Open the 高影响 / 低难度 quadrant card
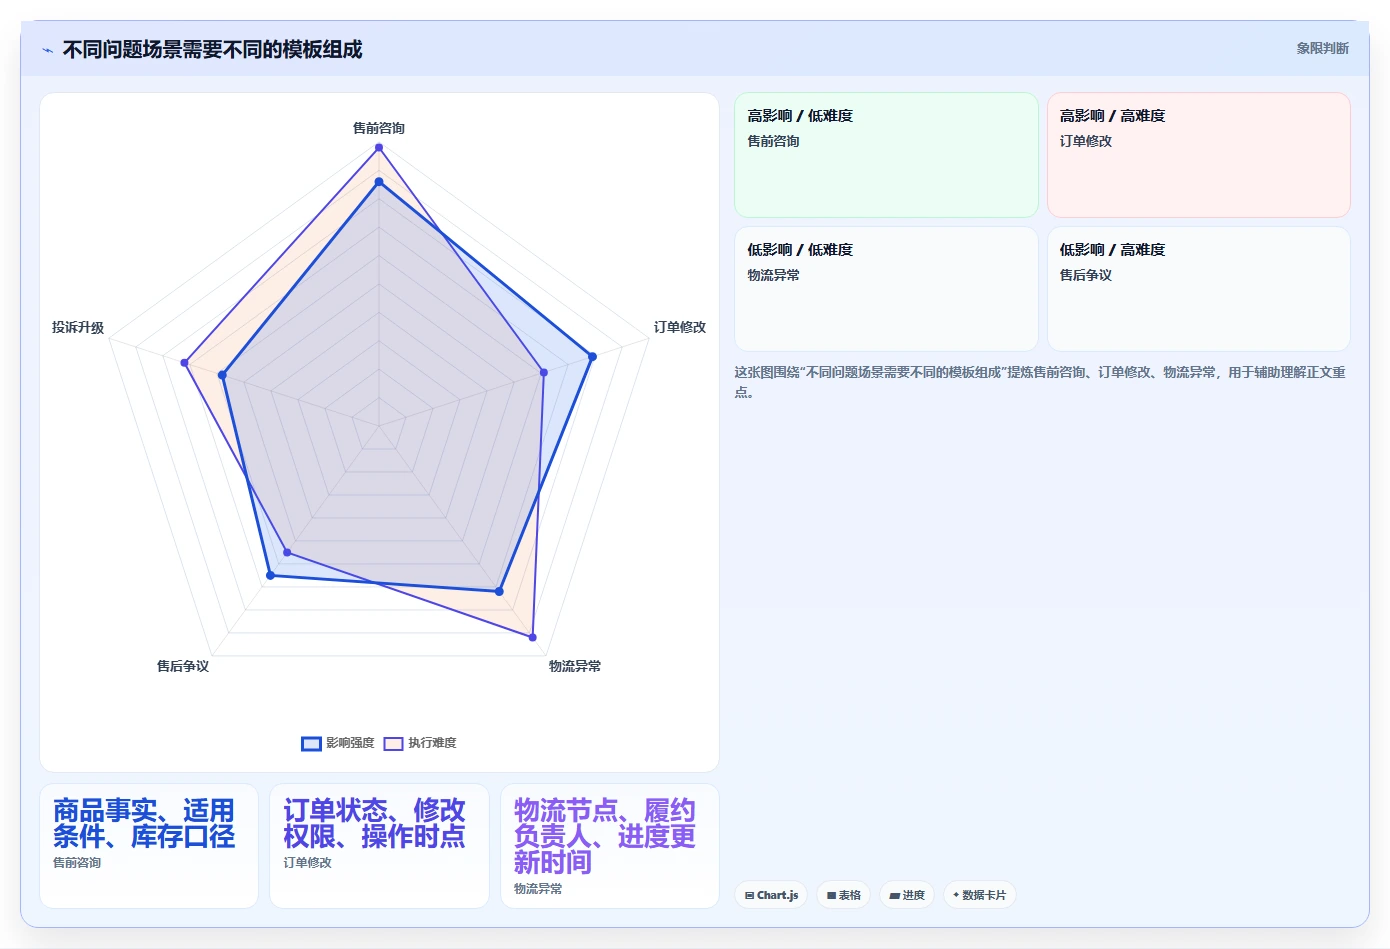This screenshot has width=1390, height=949. click(886, 155)
